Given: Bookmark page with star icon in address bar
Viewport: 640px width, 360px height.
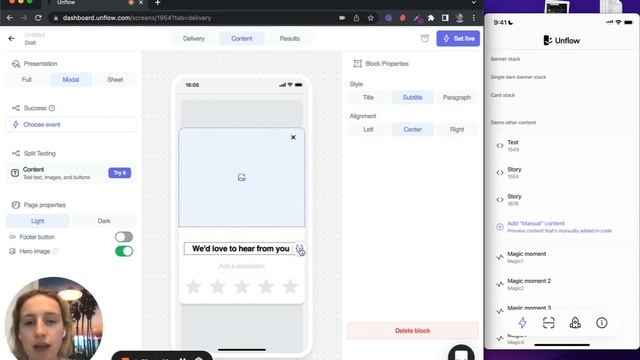Looking at the screenshot, I should pyautogui.click(x=371, y=18).
